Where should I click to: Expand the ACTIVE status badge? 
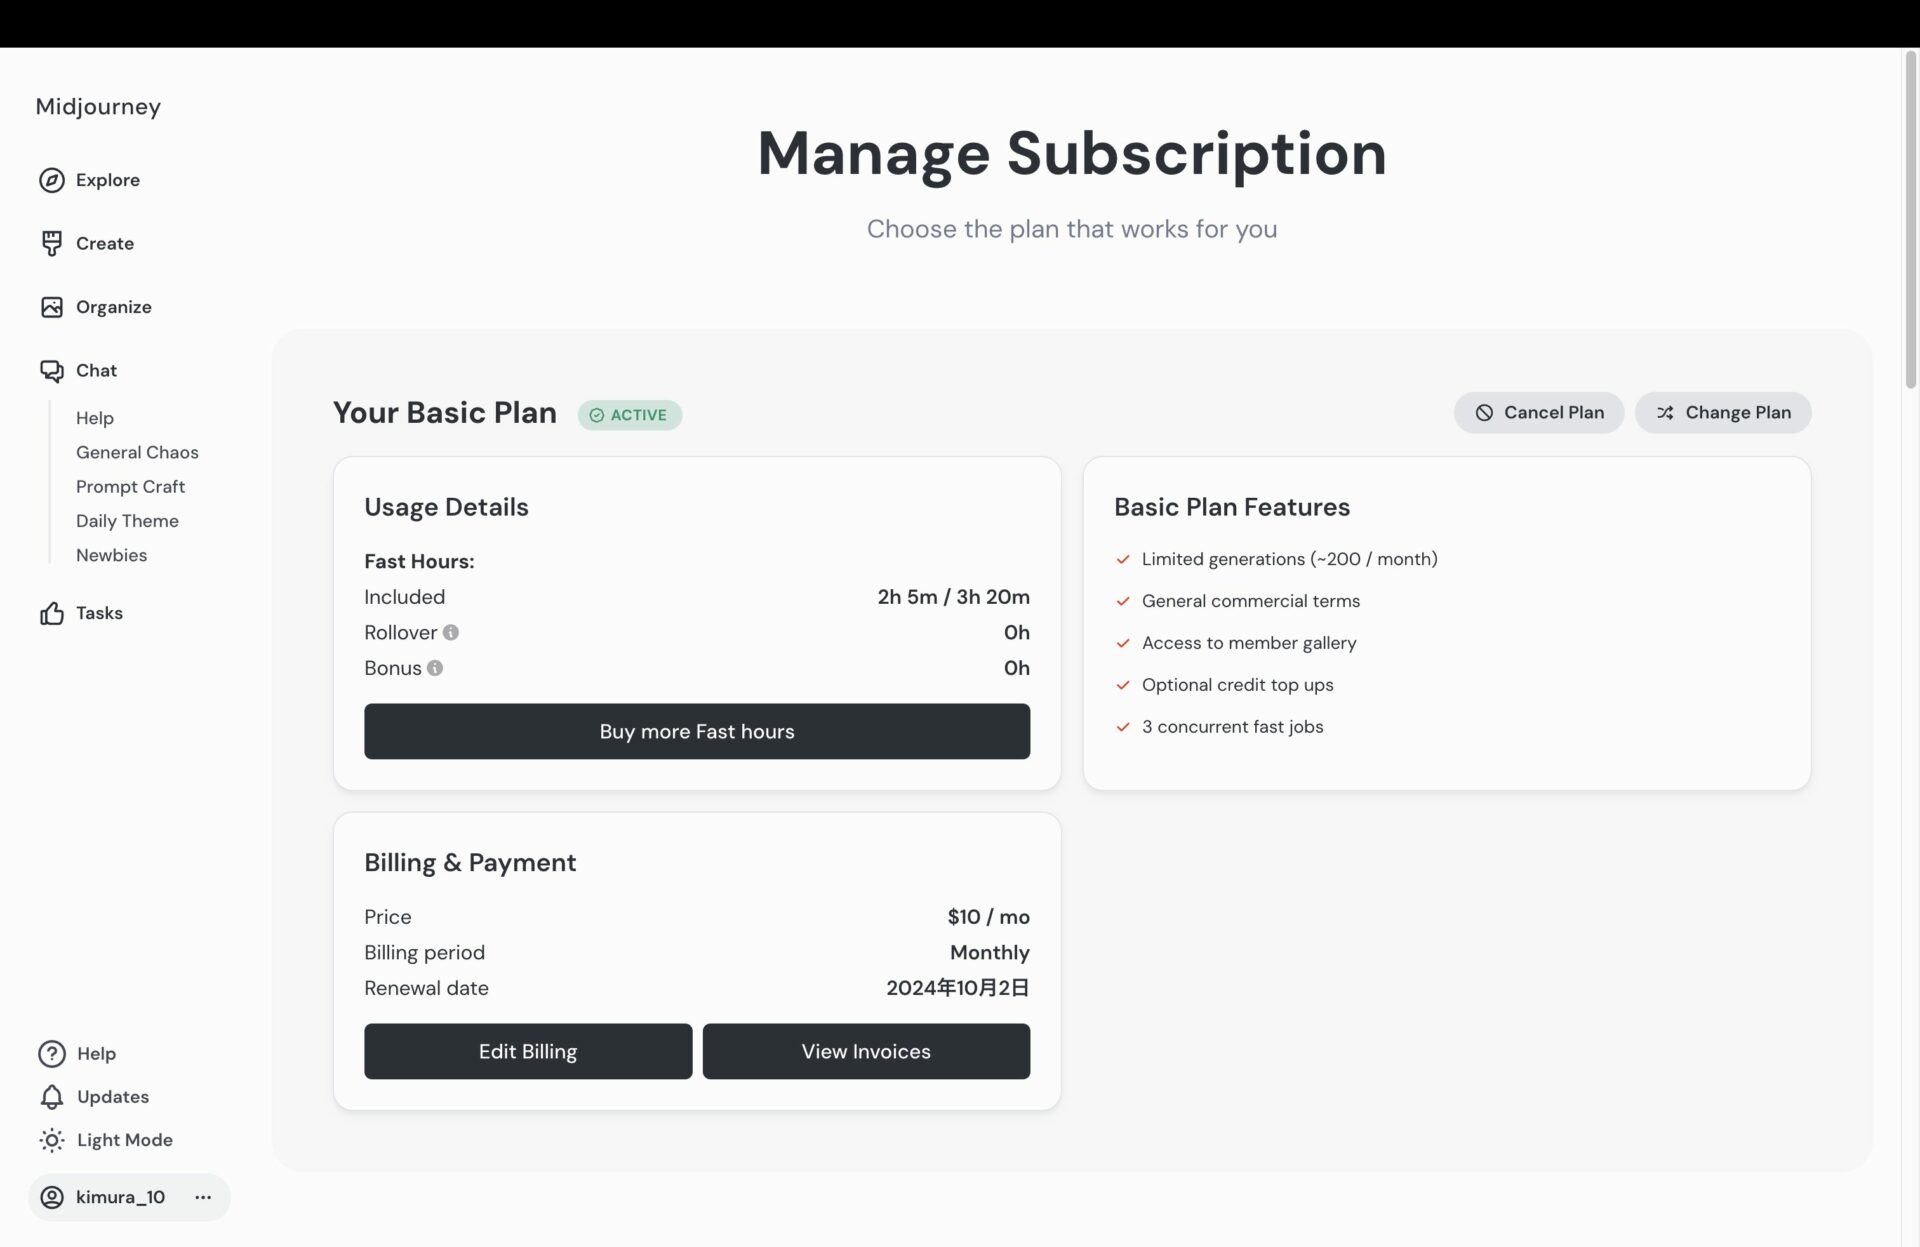(629, 414)
